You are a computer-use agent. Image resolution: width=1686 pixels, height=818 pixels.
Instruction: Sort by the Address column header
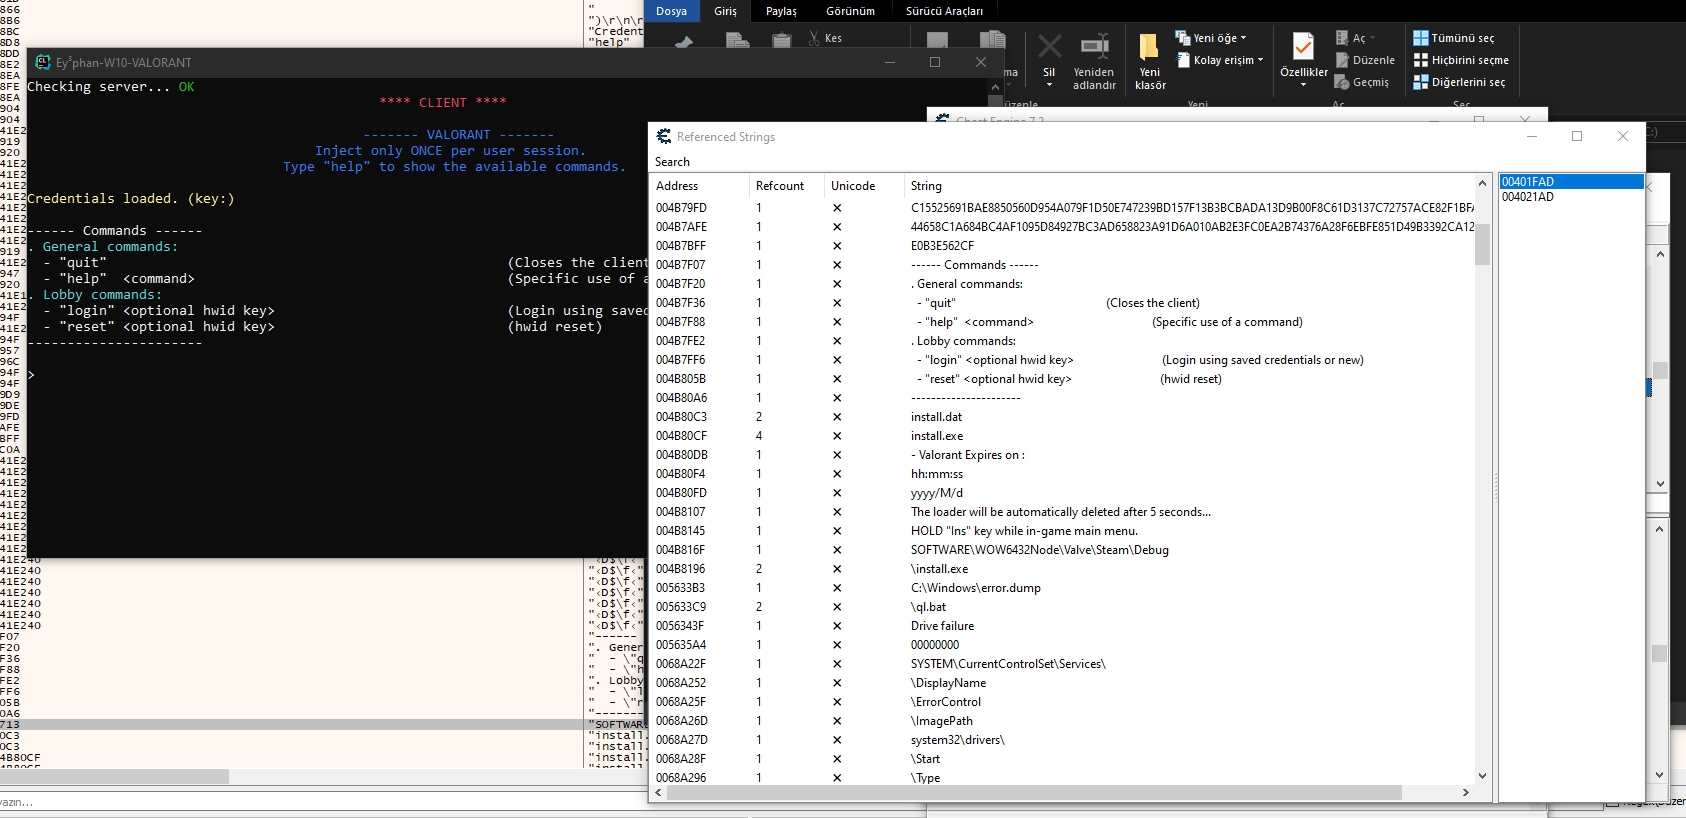[699, 186]
